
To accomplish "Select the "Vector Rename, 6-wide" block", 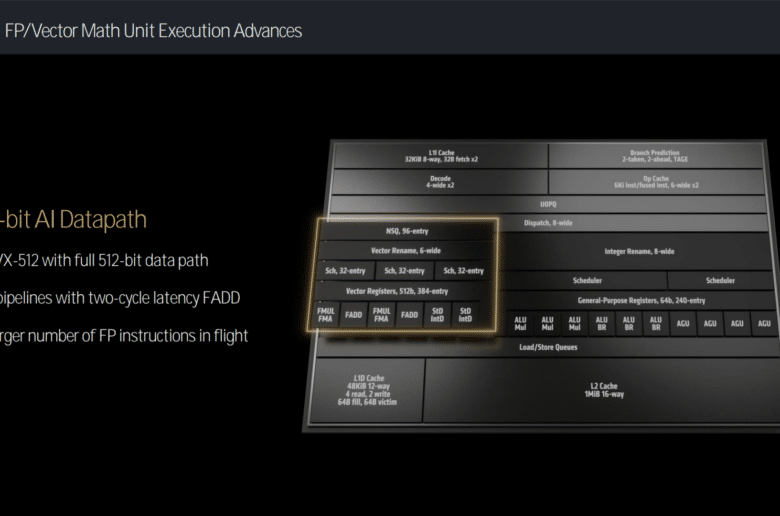I will pos(405,251).
